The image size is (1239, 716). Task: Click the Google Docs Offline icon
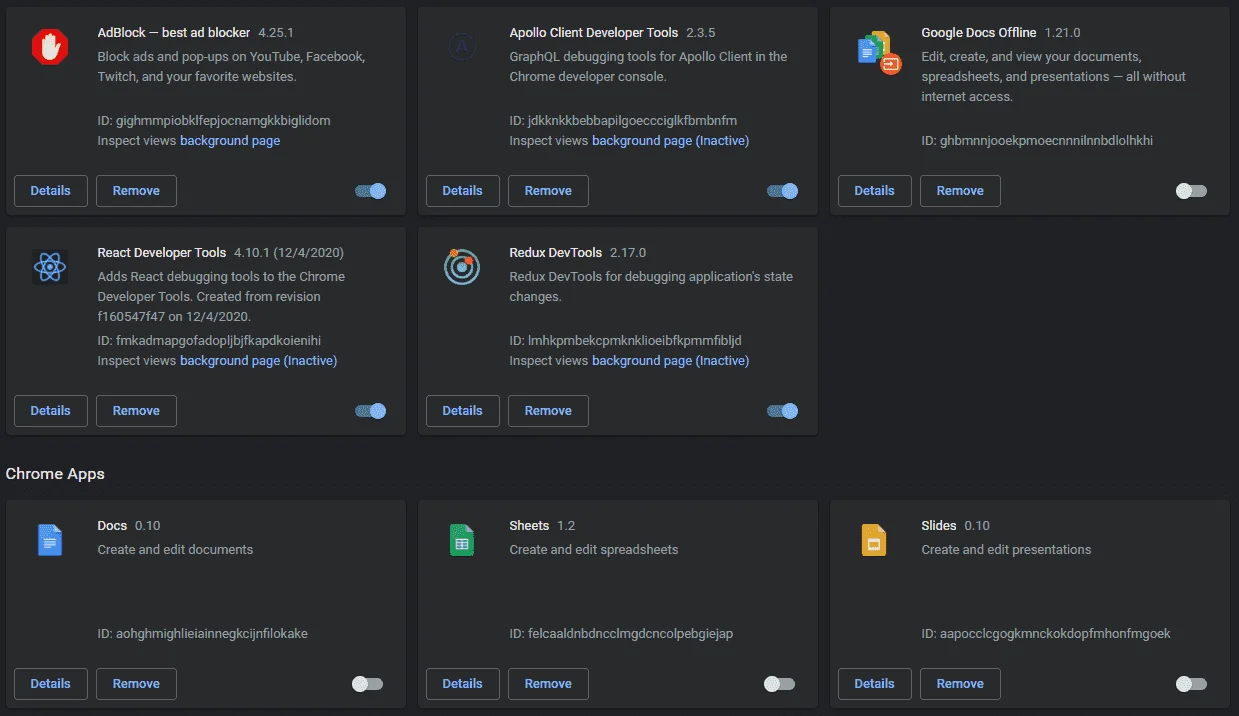(x=879, y=51)
